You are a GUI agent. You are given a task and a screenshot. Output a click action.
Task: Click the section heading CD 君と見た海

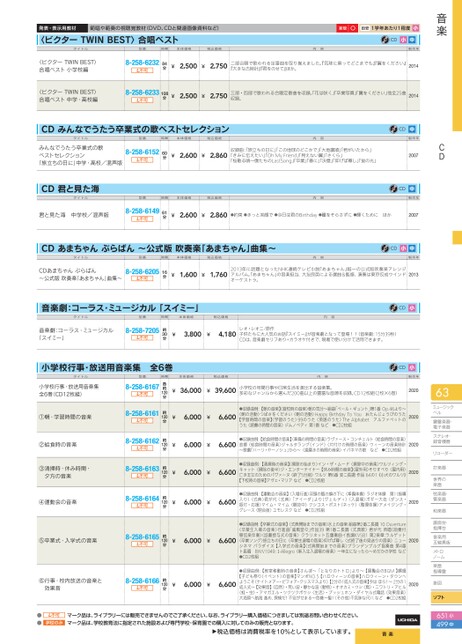70,189
